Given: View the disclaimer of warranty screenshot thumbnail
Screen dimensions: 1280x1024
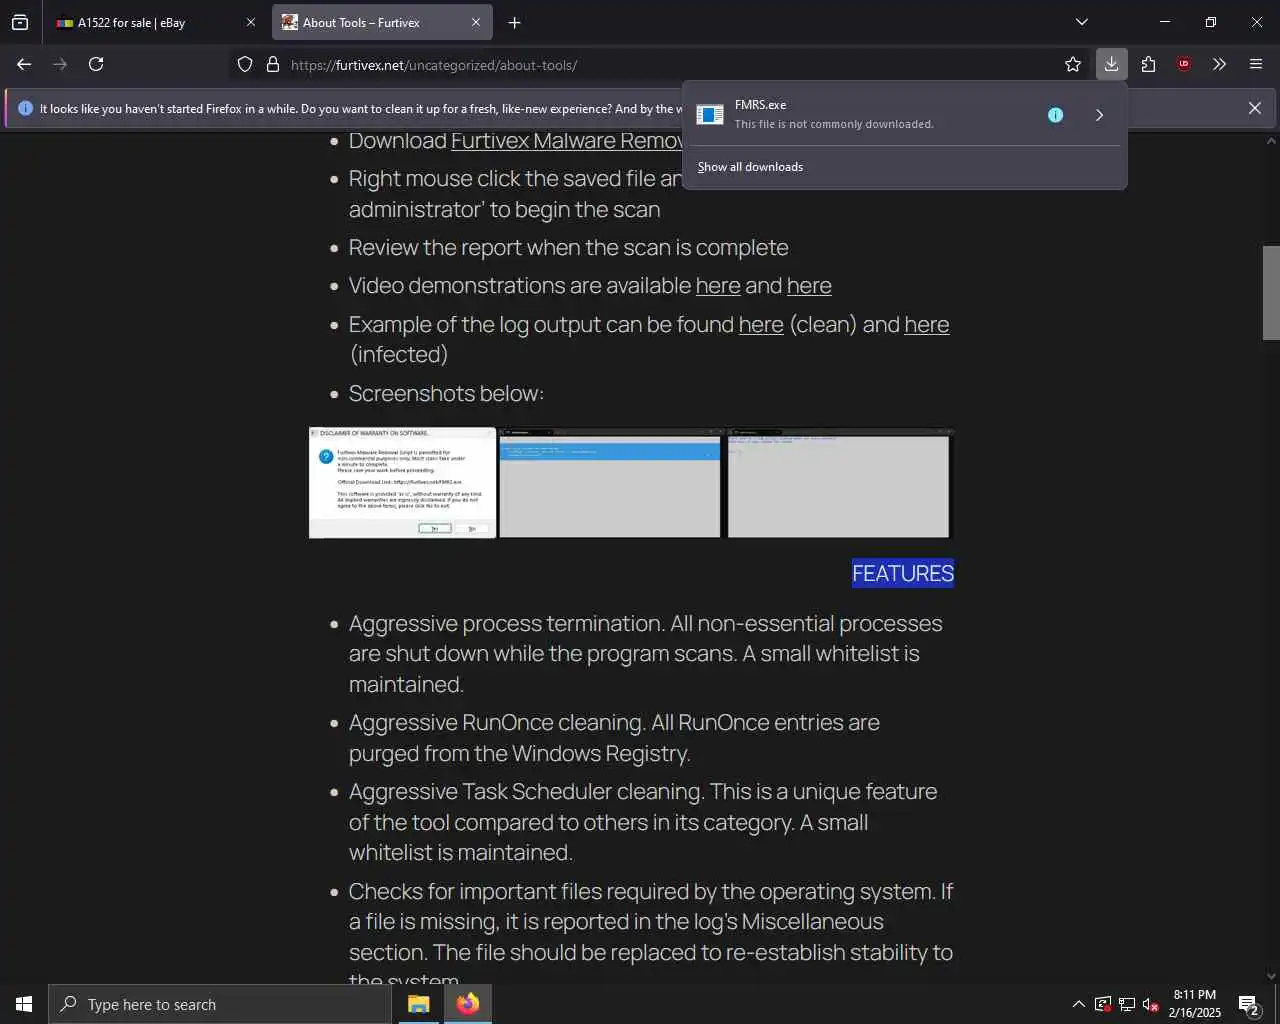Looking at the screenshot, I should (x=402, y=483).
